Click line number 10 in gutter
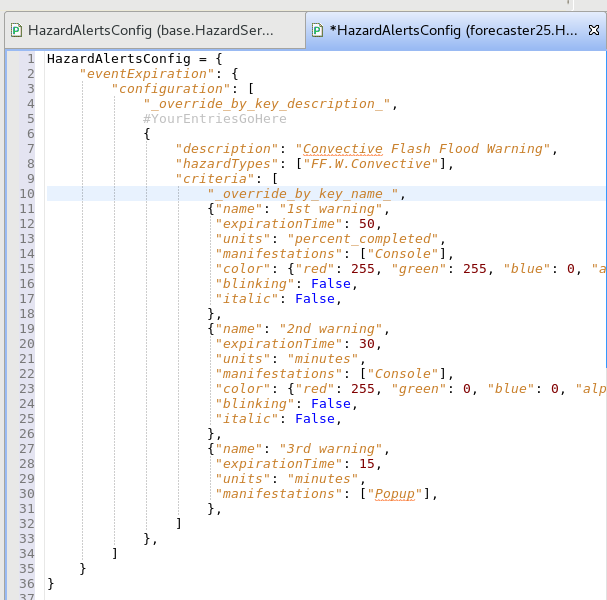This screenshot has width=607, height=600. coord(27,194)
